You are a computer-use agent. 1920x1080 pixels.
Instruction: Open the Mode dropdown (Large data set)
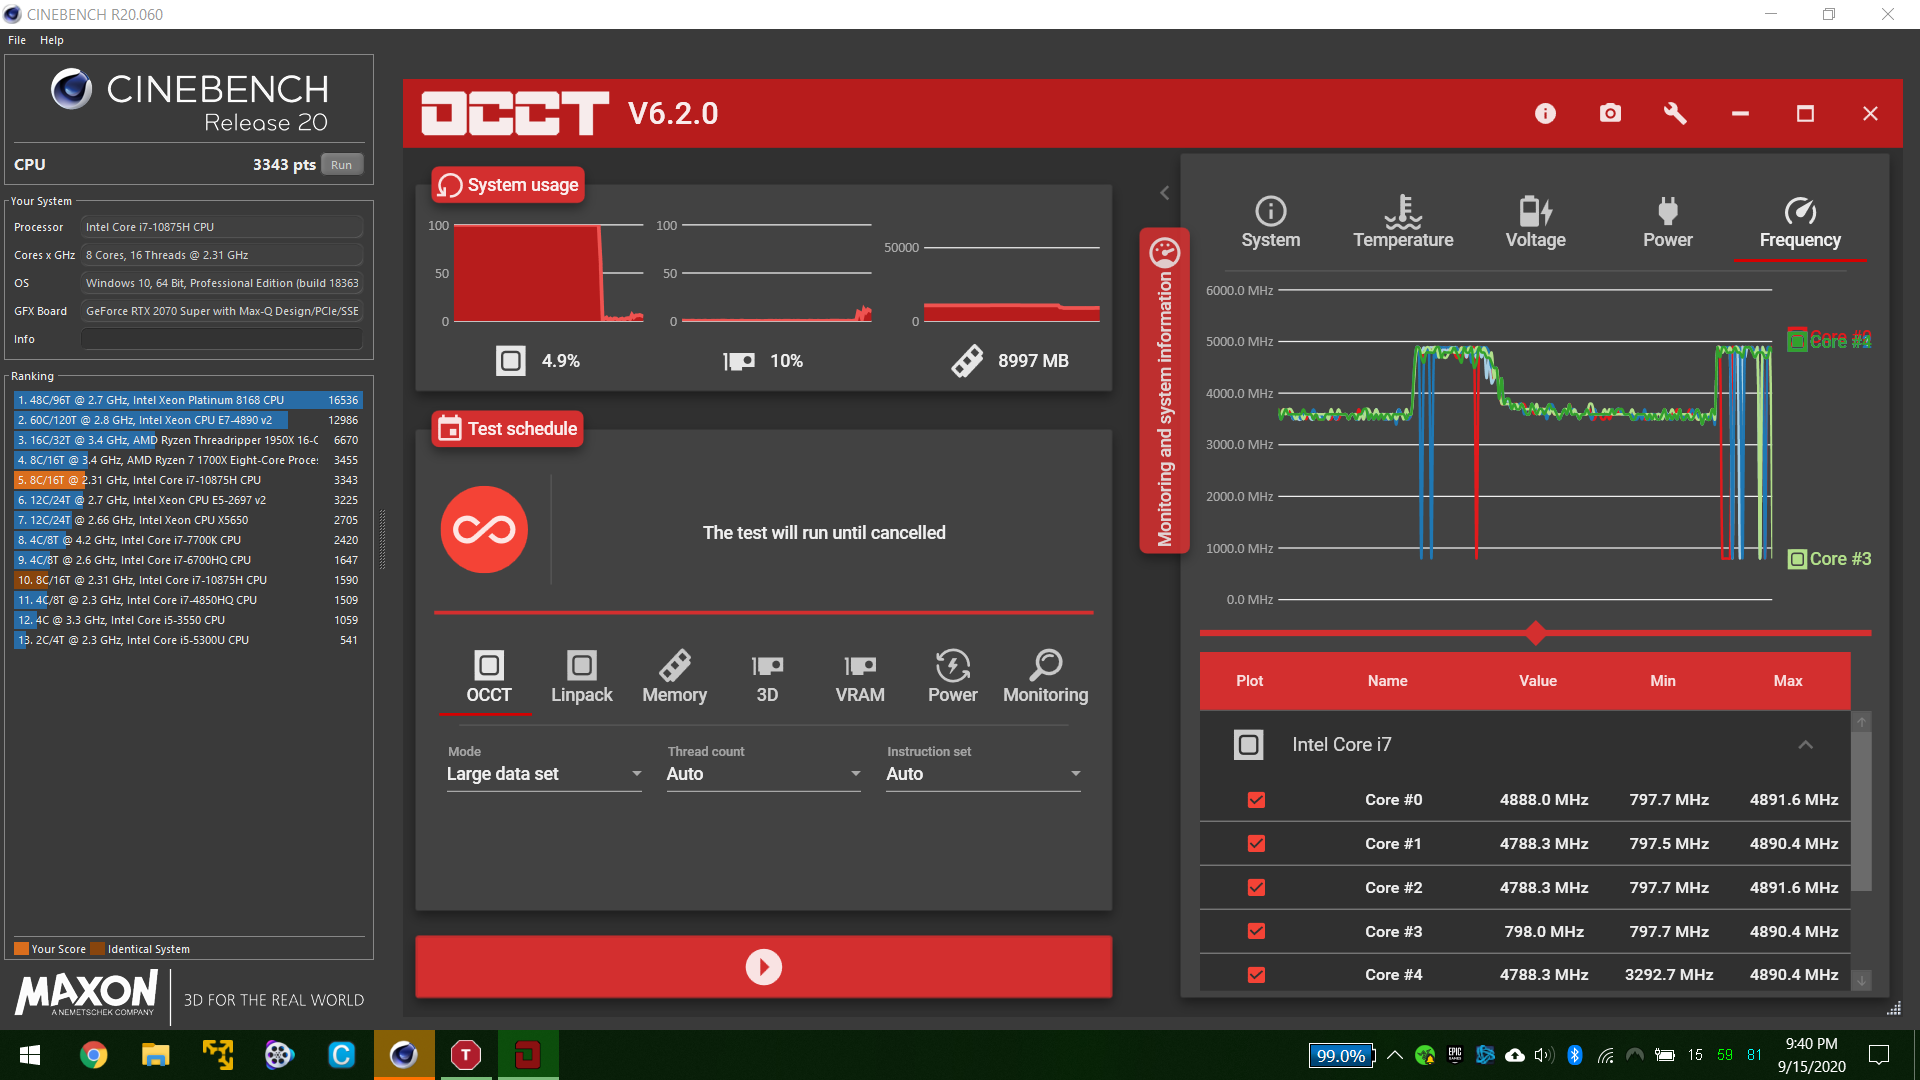[544, 774]
